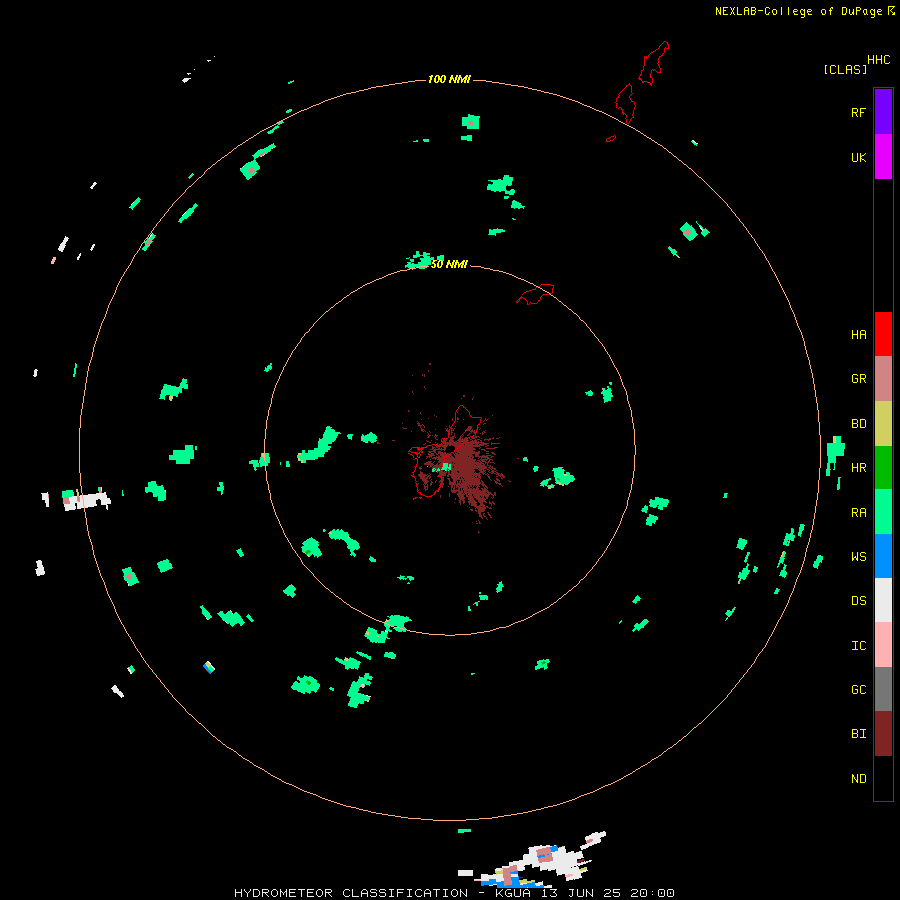
Task: Click the 50 NMI range ring label
Action: pyautogui.click(x=449, y=264)
